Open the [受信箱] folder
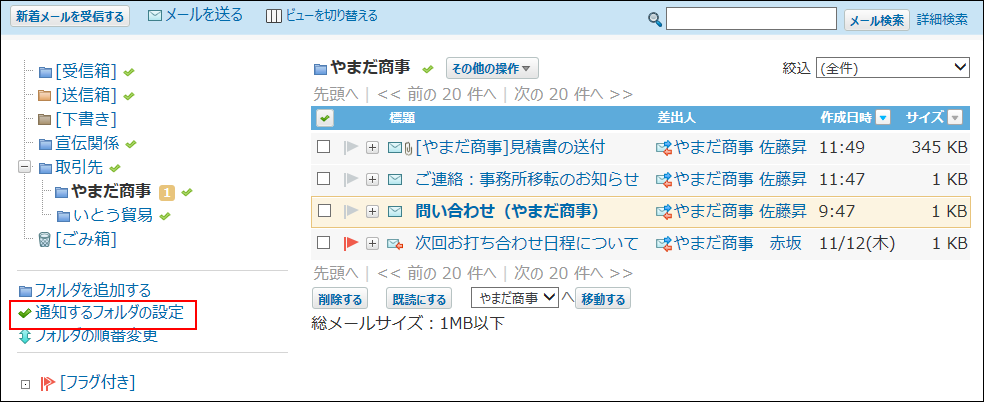Screen dimensions: 984x402 coord(86,71)
